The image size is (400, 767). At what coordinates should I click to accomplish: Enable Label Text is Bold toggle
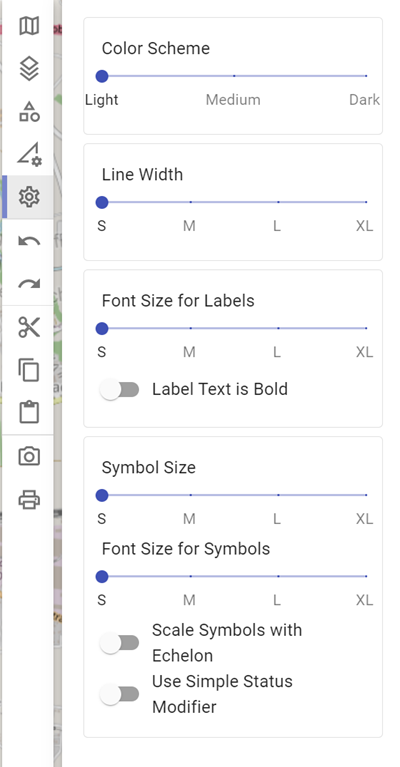[119, 389]
